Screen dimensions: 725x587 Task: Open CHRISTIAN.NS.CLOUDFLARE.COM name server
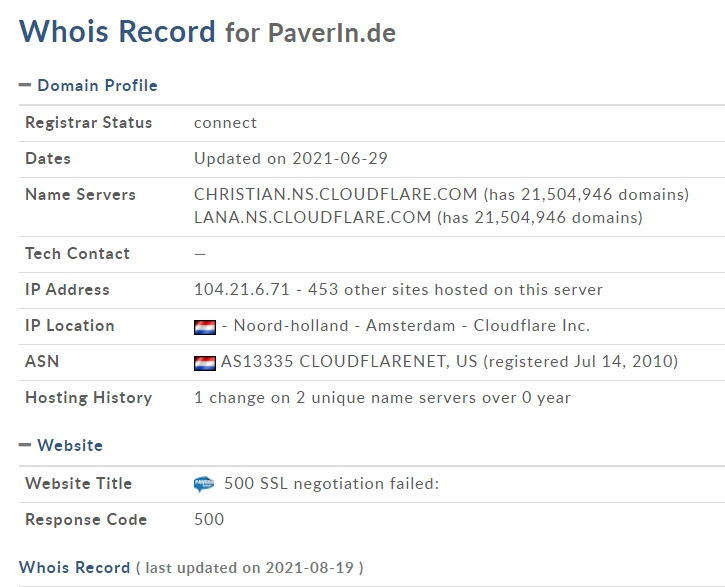(335, 194)
